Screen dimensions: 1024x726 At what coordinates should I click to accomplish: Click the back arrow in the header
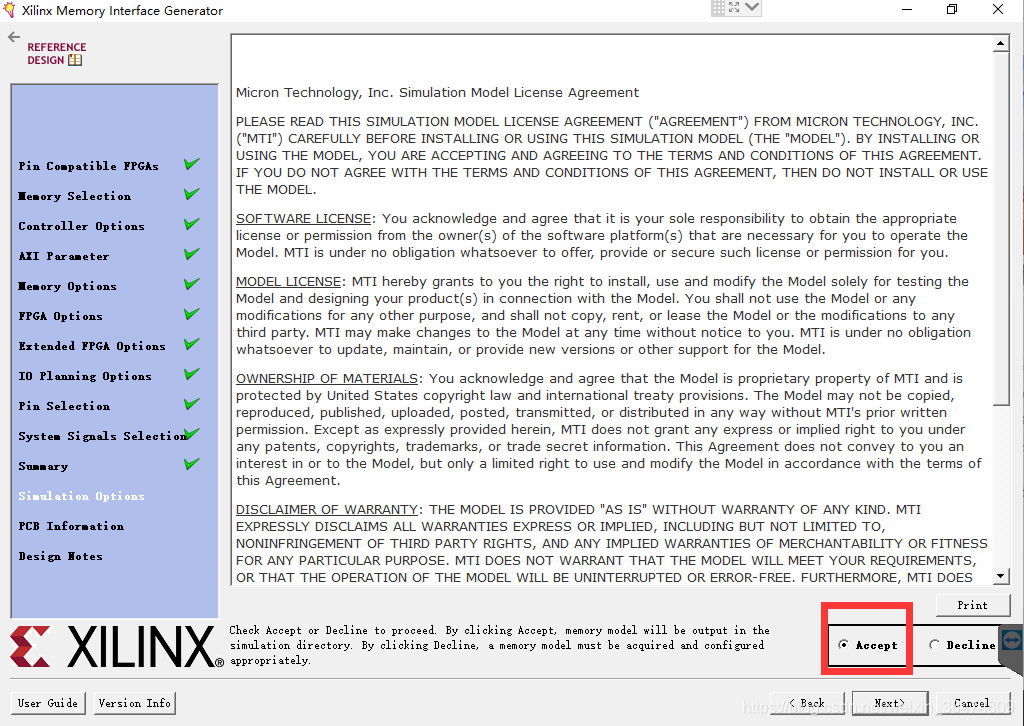pyautogui.click(x=14, y=37)
